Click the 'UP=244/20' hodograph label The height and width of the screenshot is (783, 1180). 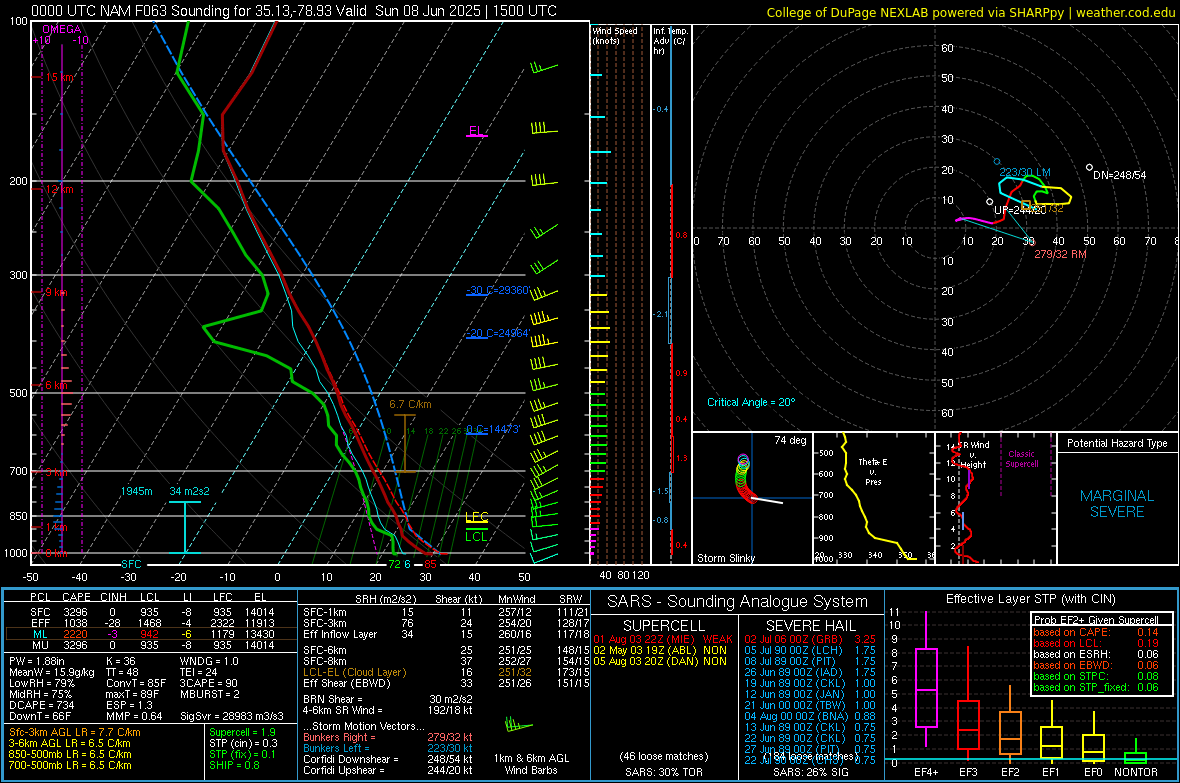[x=1020, y=211]
